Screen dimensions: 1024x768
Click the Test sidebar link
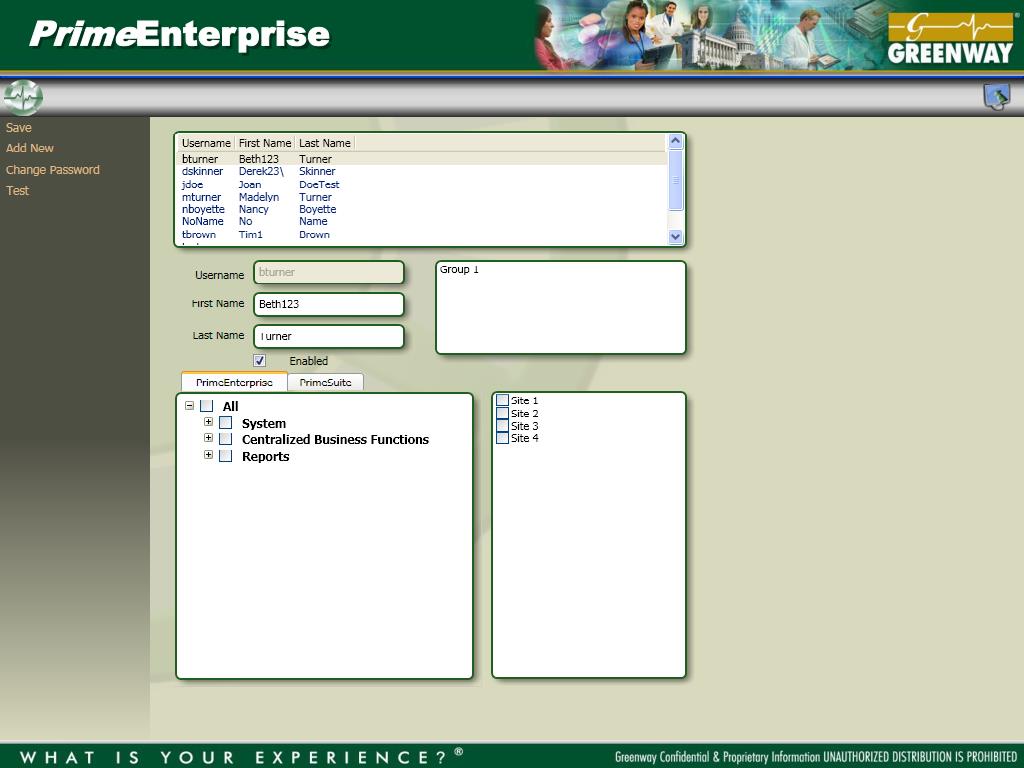coord(18,191)
